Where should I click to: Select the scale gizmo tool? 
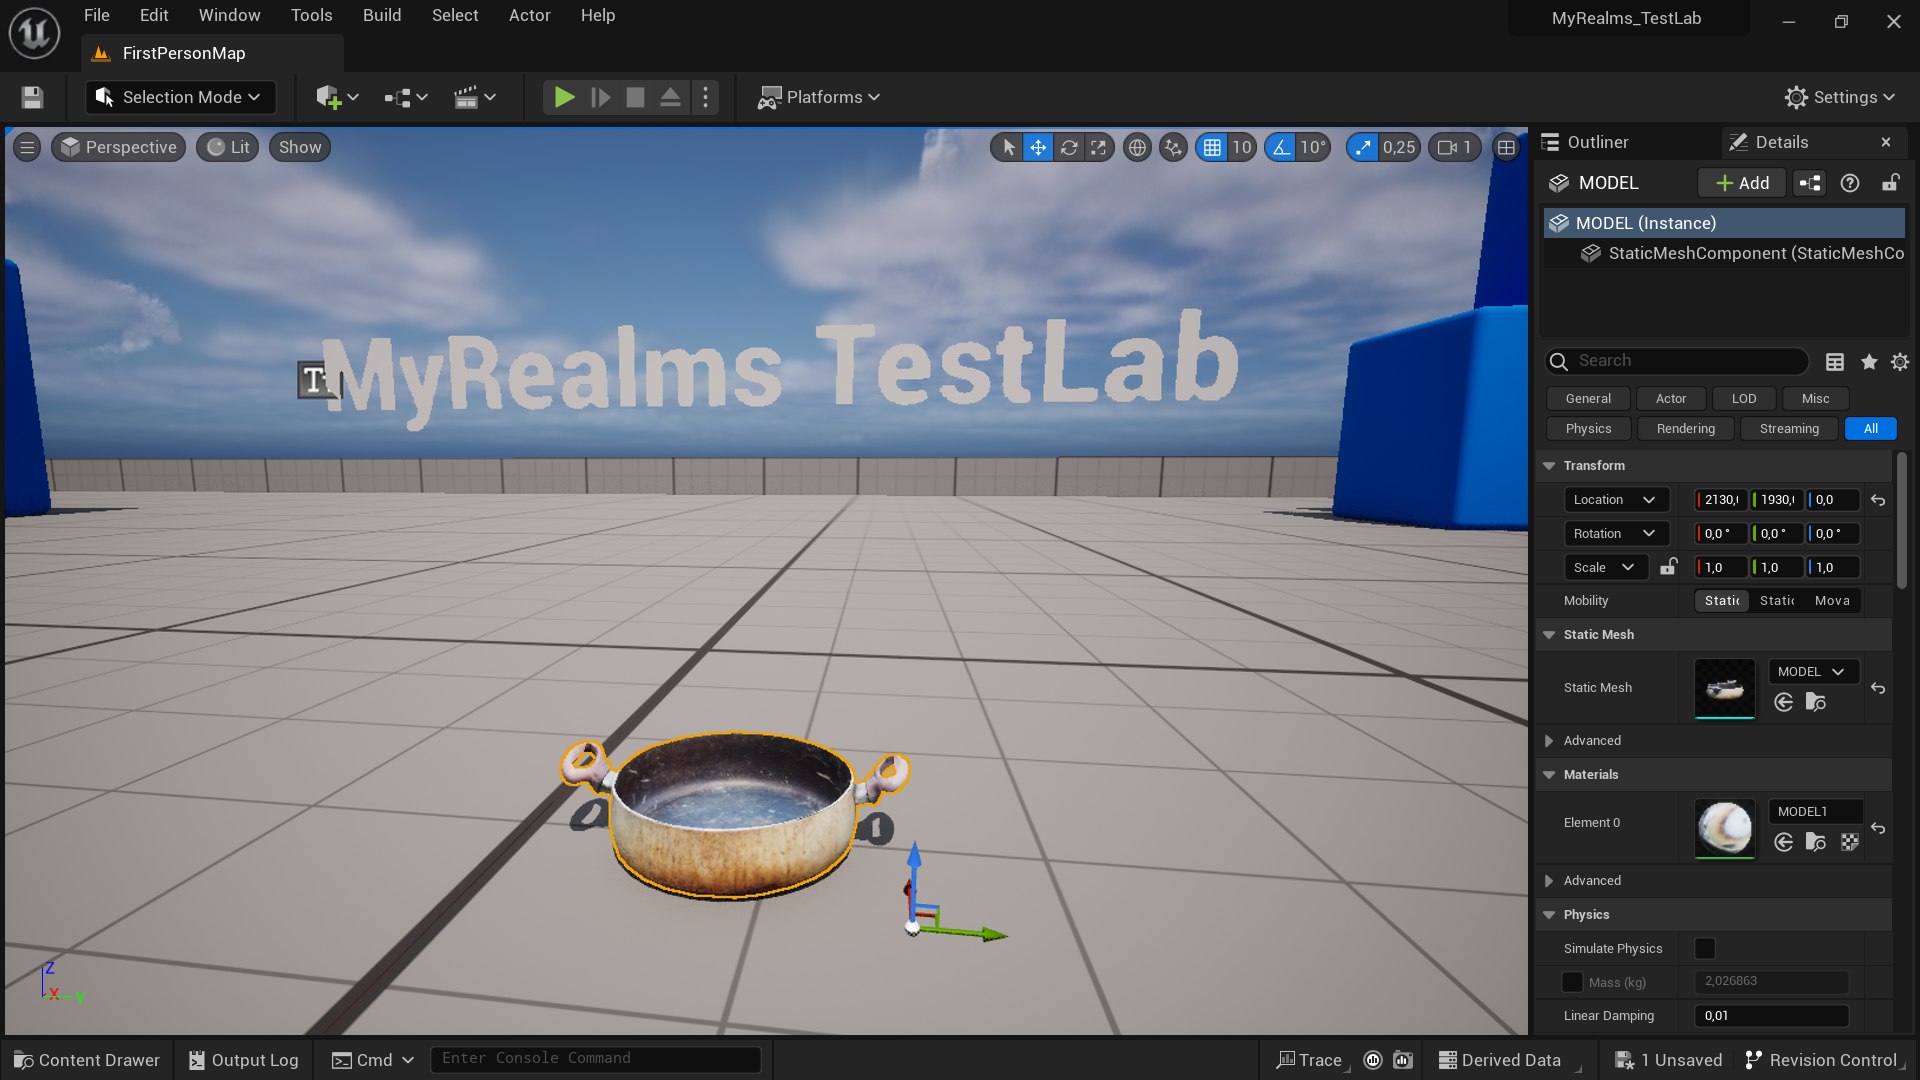tap(1098, 148)
